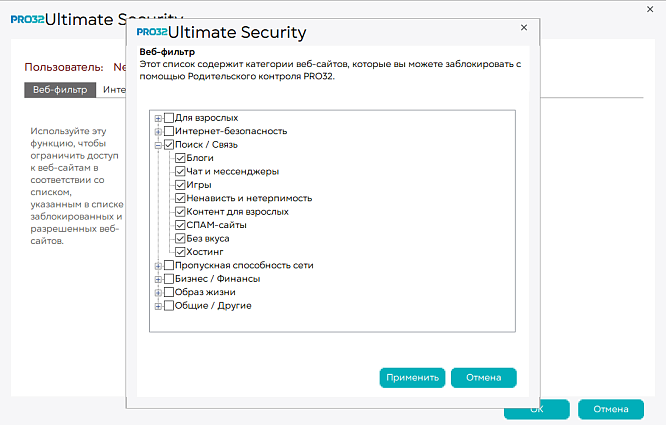The image size is (666, 425).
Task: Check the Образ жизни checkbox
Action: [169, 292]
